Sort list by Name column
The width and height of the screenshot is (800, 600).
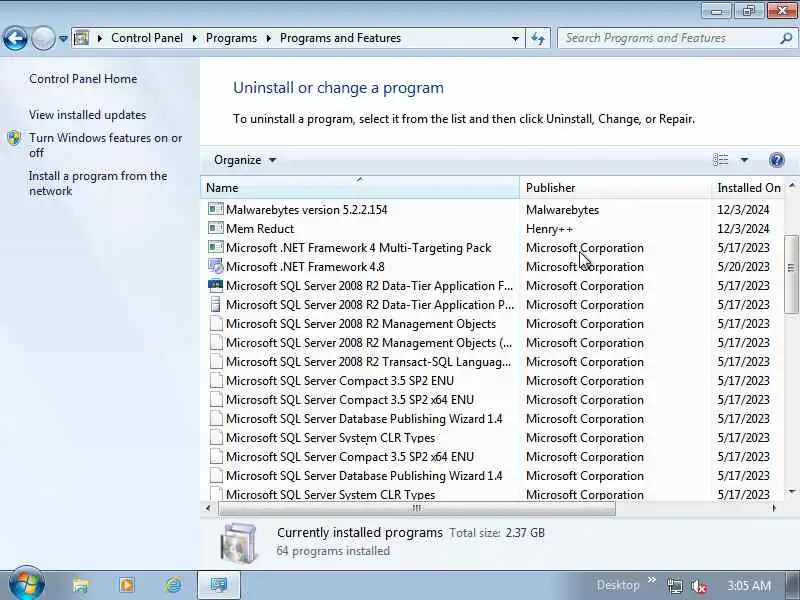[x=360, y=188]
